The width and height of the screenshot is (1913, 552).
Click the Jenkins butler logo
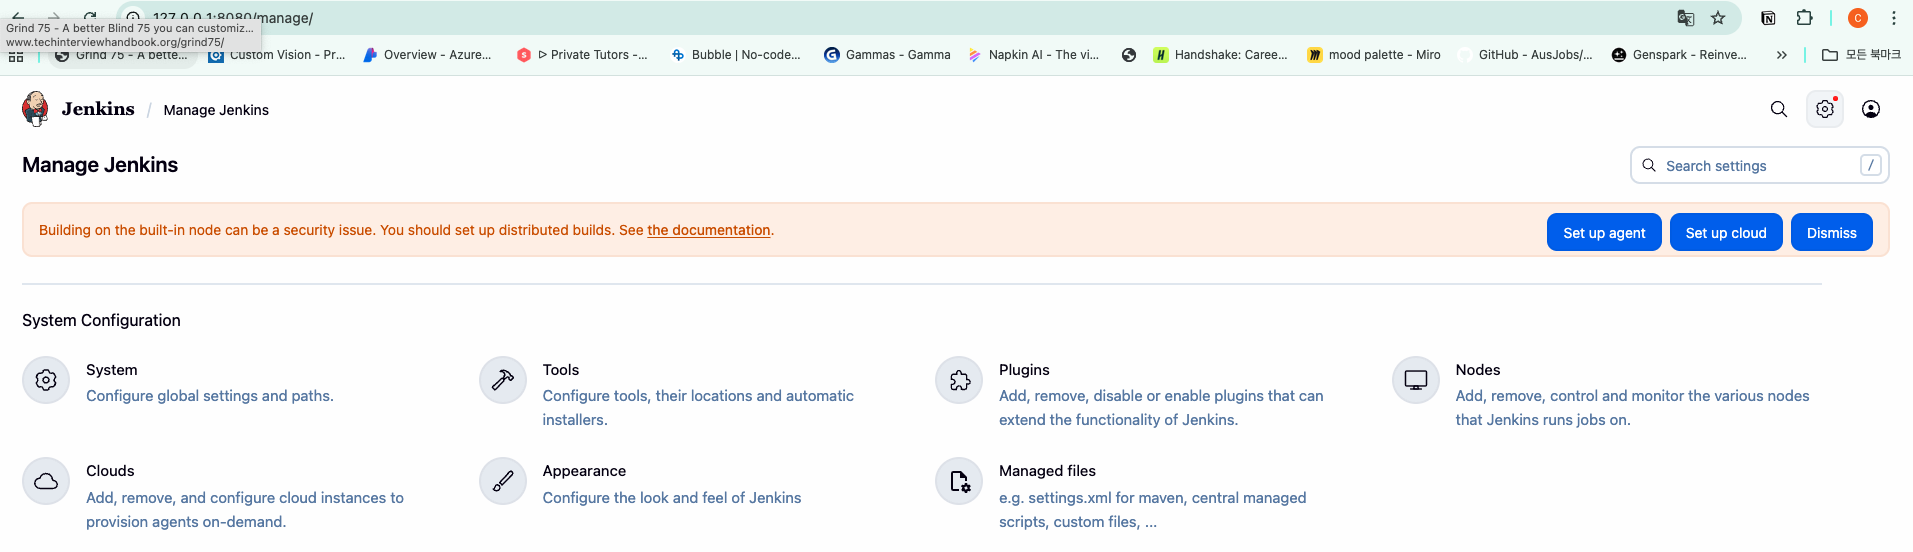36,109
